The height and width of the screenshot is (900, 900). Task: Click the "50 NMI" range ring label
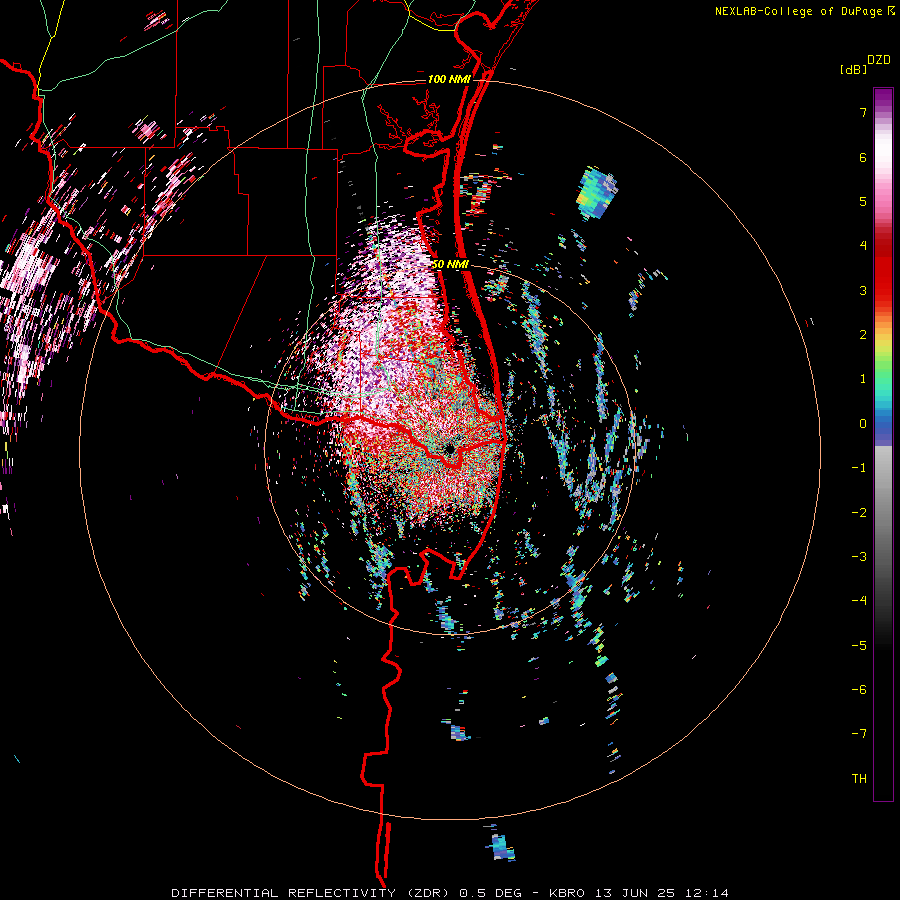click(x=450, y=265)
